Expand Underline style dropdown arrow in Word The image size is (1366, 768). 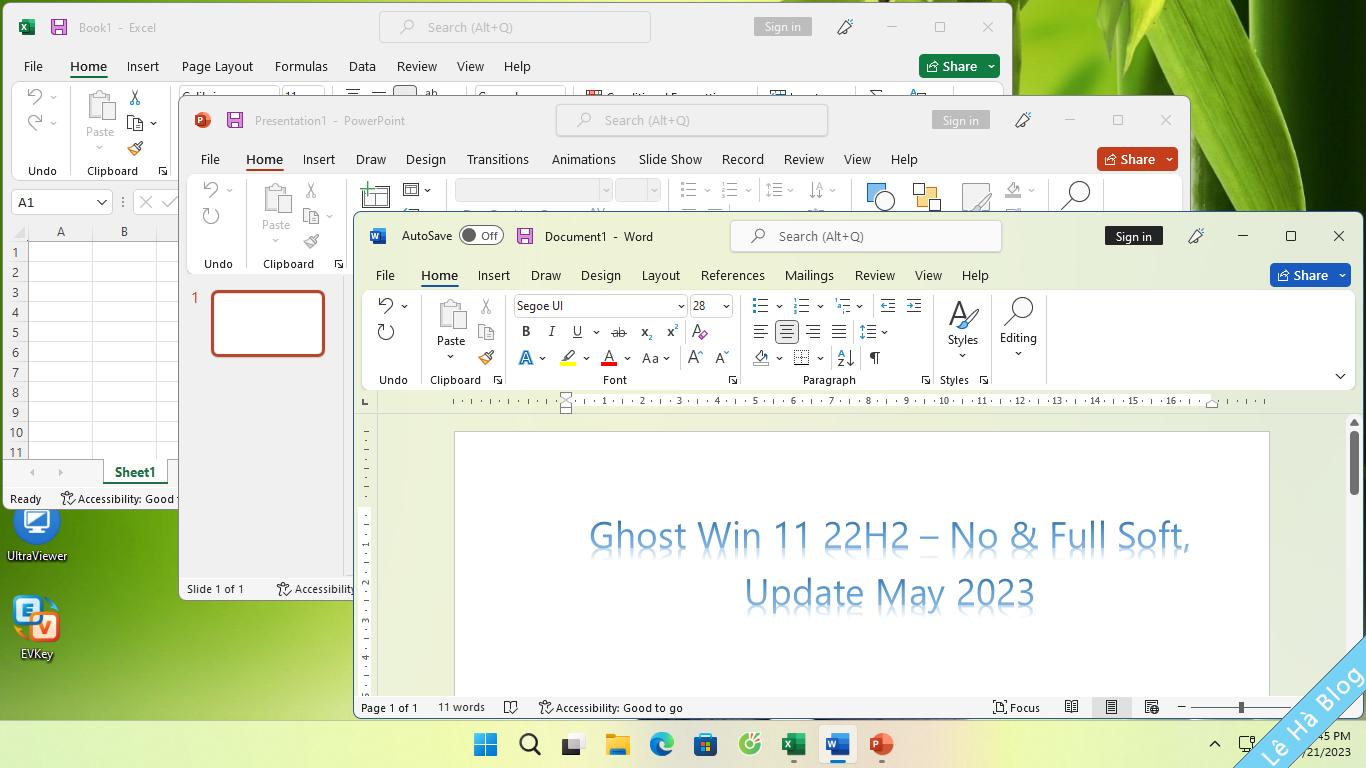click(x=596, y=332)
